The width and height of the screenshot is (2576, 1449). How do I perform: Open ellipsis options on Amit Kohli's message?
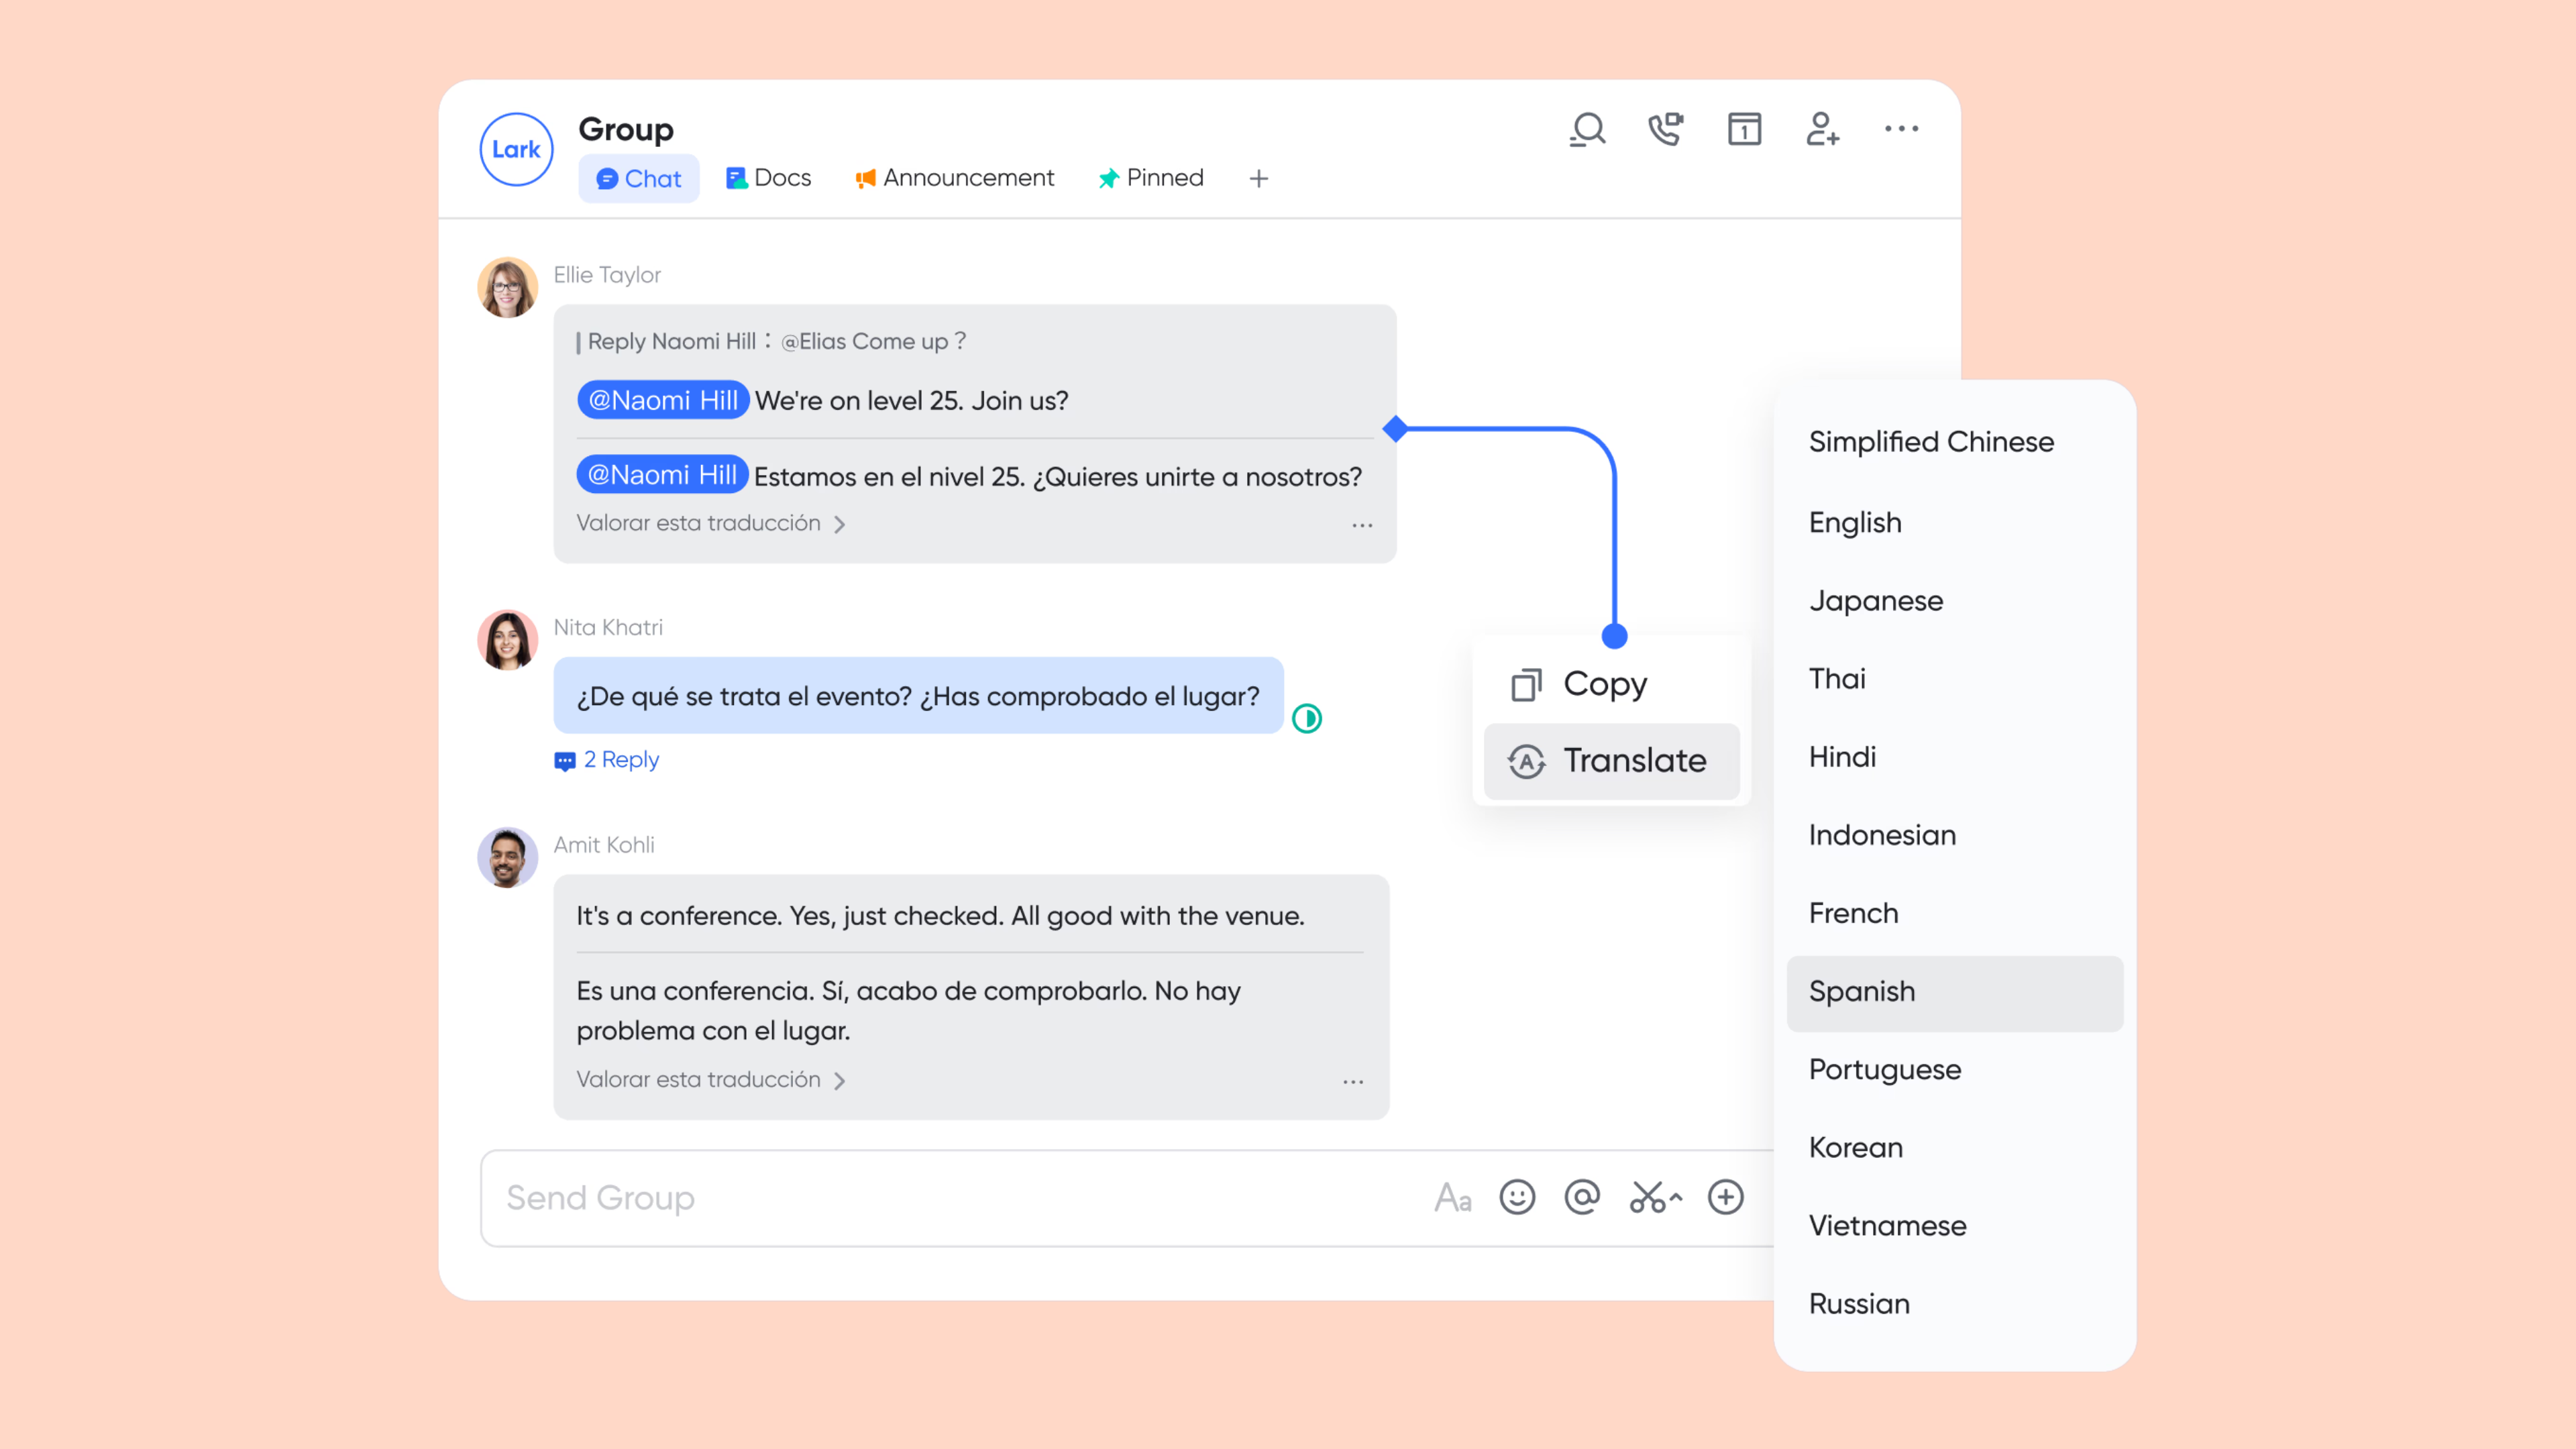pyautogui.click(x=1353, y=1082)
